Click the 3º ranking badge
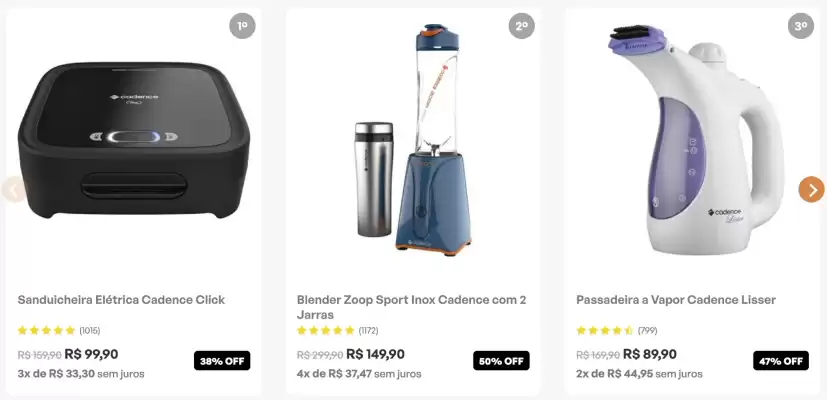 (x=800, y=26)
